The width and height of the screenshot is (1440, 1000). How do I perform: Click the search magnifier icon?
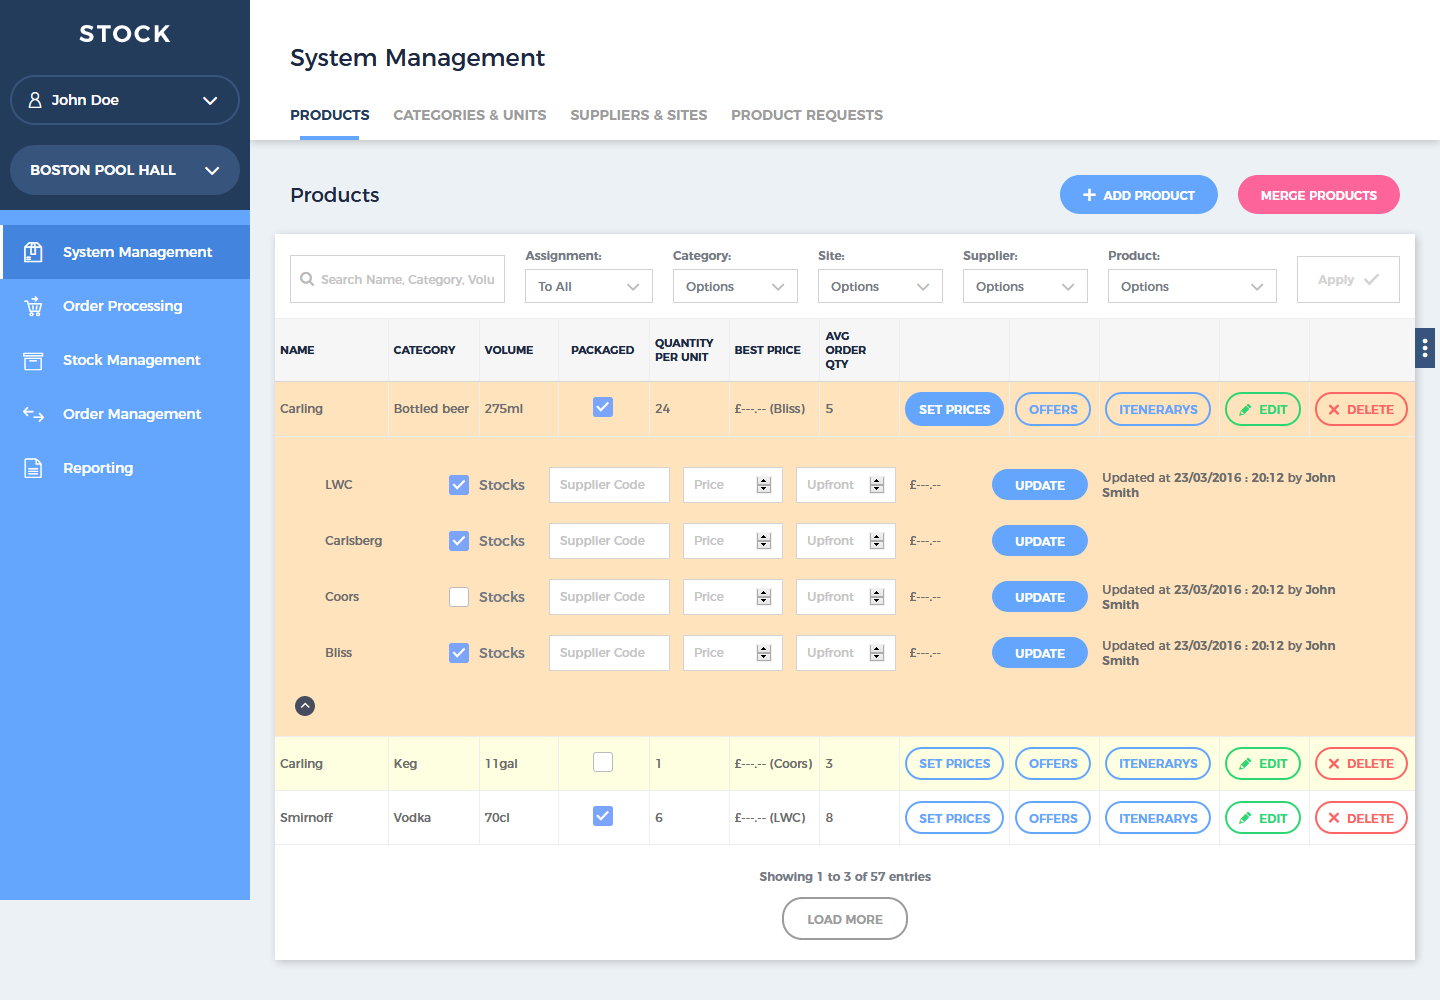(307, 280)
